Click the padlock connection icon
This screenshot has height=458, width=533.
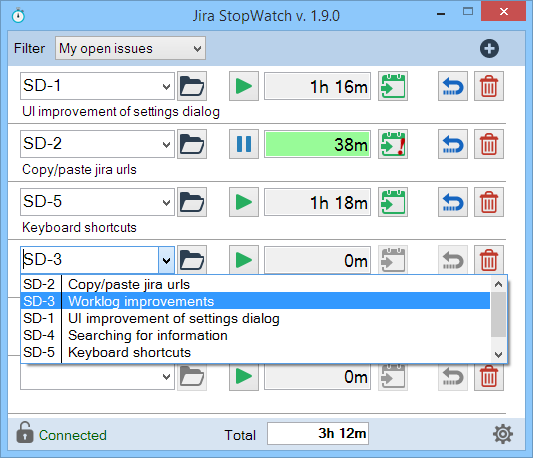[25, 432]
